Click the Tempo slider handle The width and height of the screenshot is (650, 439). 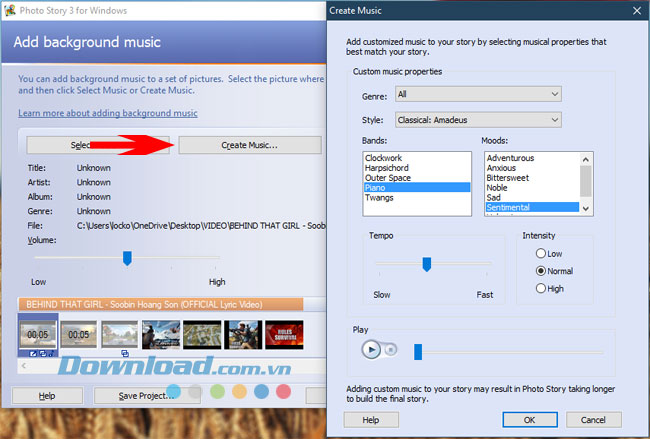tap(427, 264)
